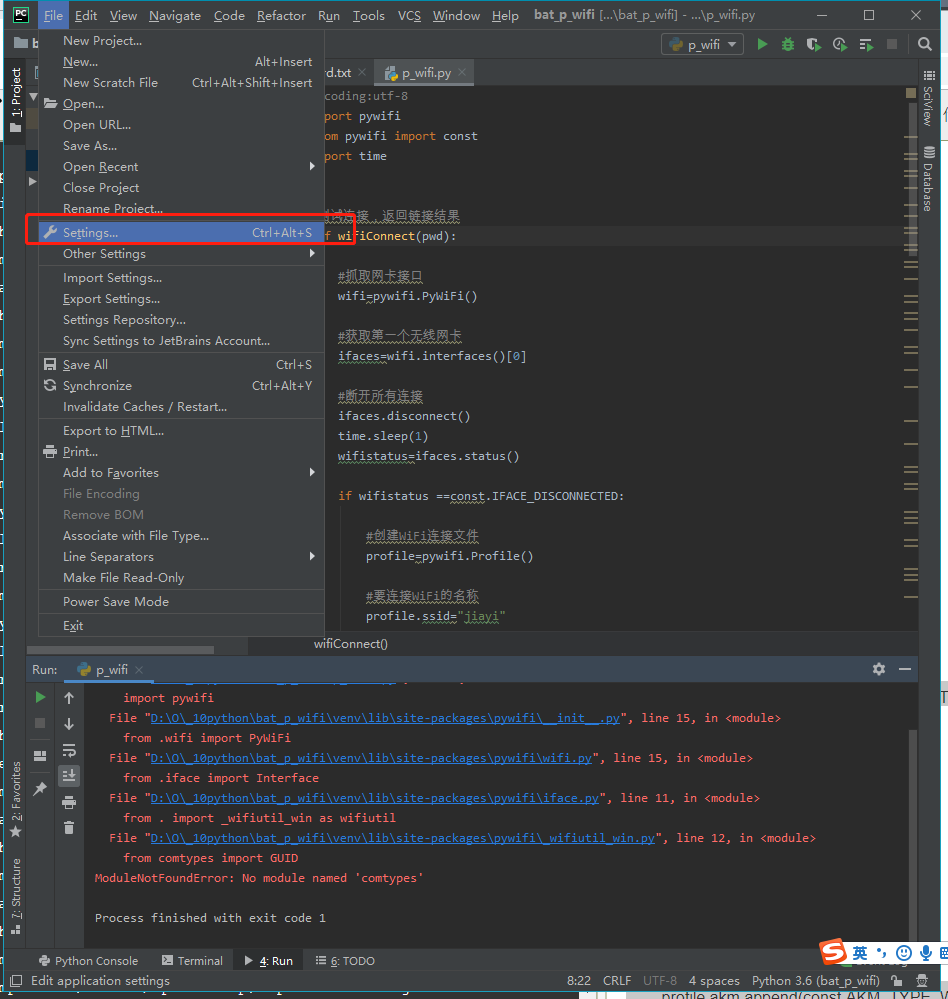Open Settings from the File menu
948x999 pixels.
point(181,233)
